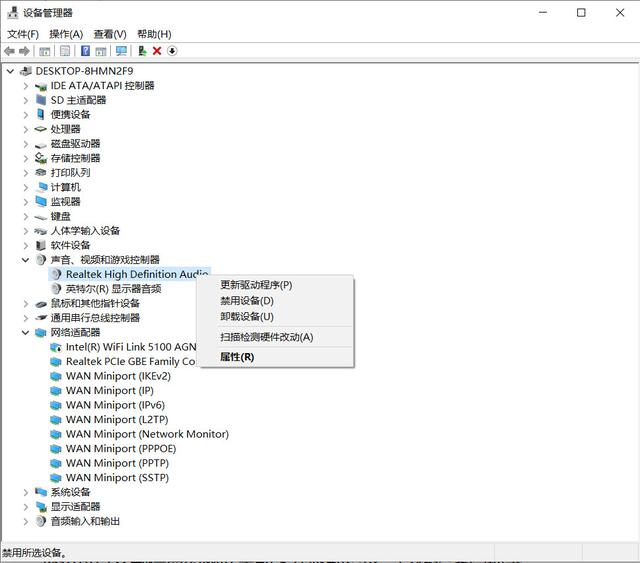Click the 设备管理器 title bar app icon
The image size is (640, 563).
click(x=13, y=13)
